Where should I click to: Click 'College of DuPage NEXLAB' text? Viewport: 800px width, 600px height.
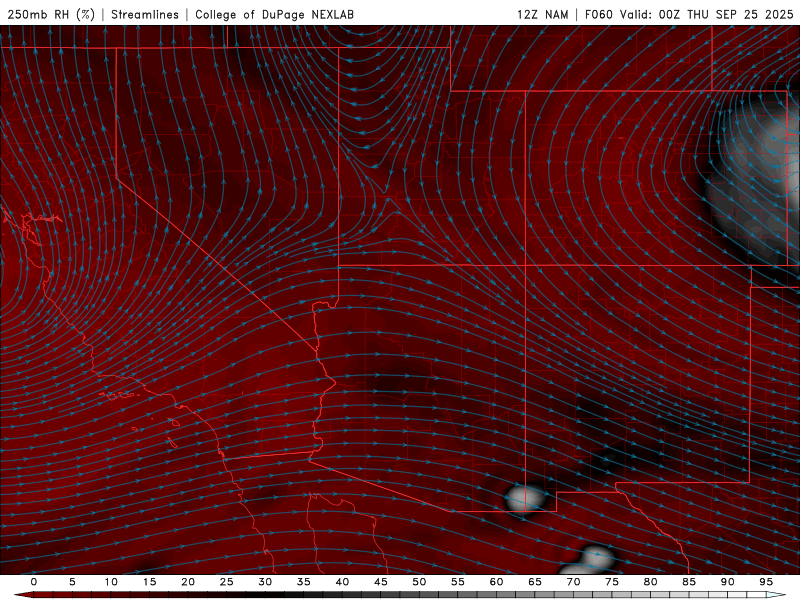click(x=274, y=14)
